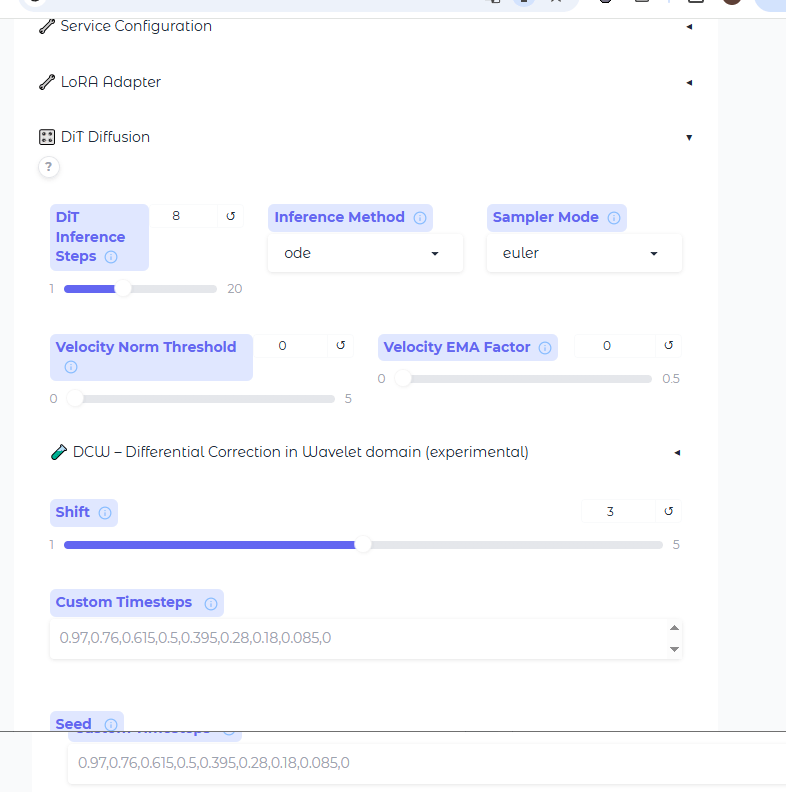Click the Service Configuration wrench icon
The height and width of the screenshot is (792, 786).
tap(46, 26)
